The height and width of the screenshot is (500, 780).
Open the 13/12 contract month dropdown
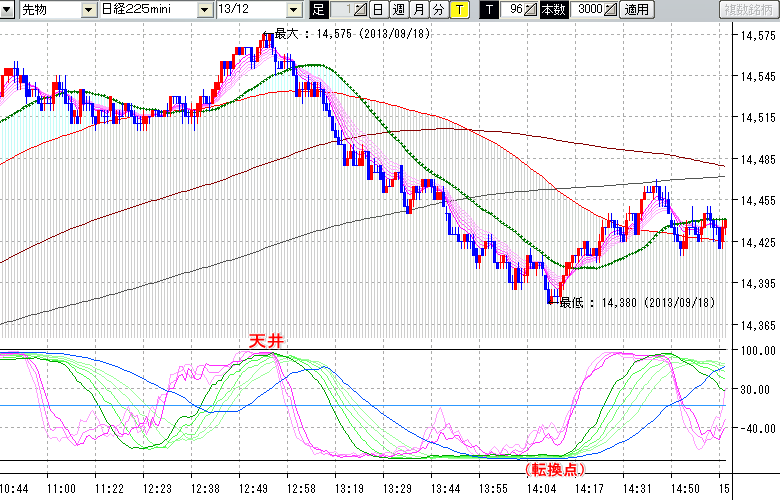(294, 10)
